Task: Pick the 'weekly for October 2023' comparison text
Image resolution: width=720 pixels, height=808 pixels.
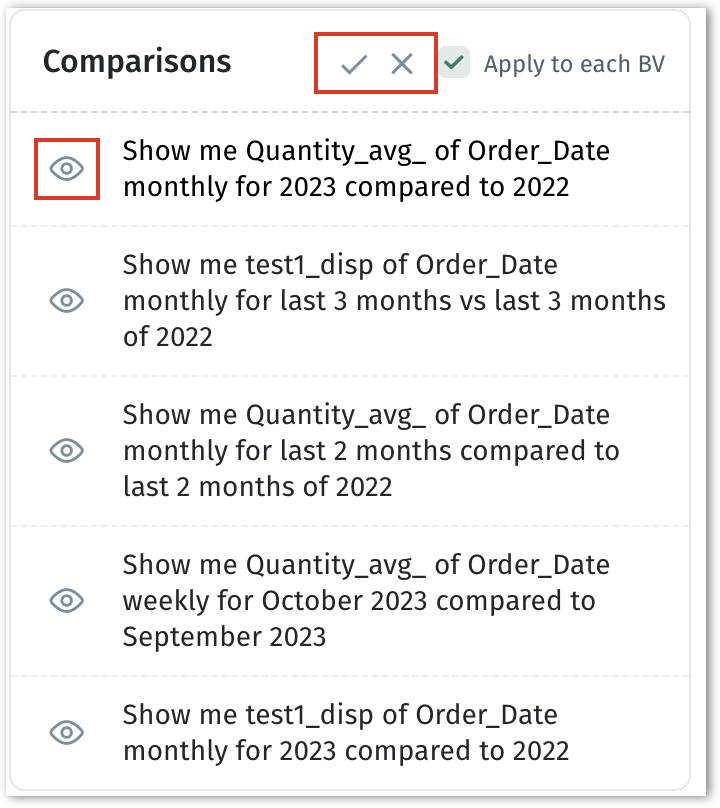Action: (366, 600)
